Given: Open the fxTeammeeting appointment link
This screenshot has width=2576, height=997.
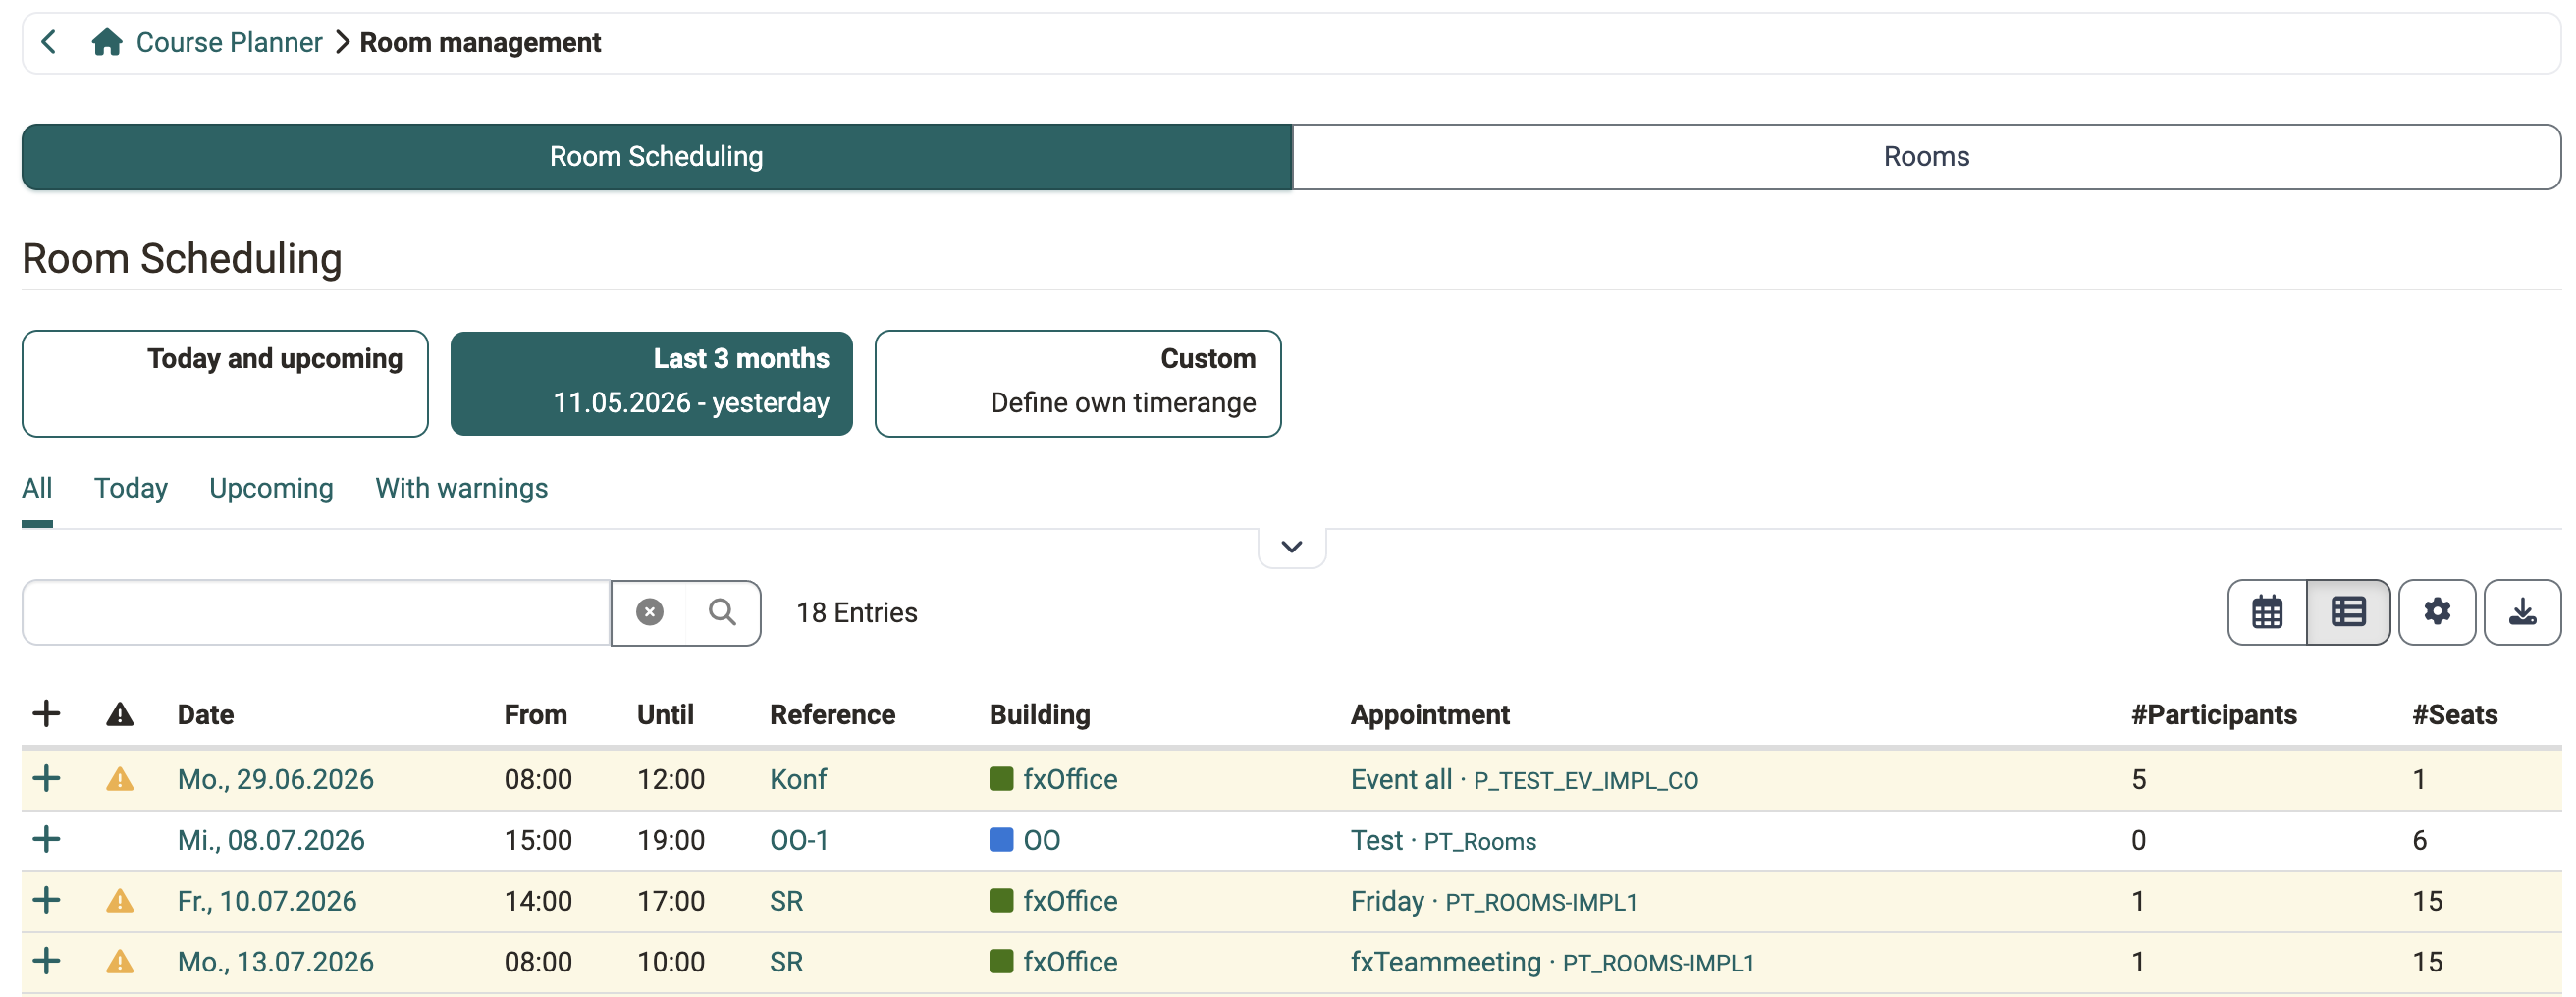Looking at the screenshot, I should [x=1552, y=962].
